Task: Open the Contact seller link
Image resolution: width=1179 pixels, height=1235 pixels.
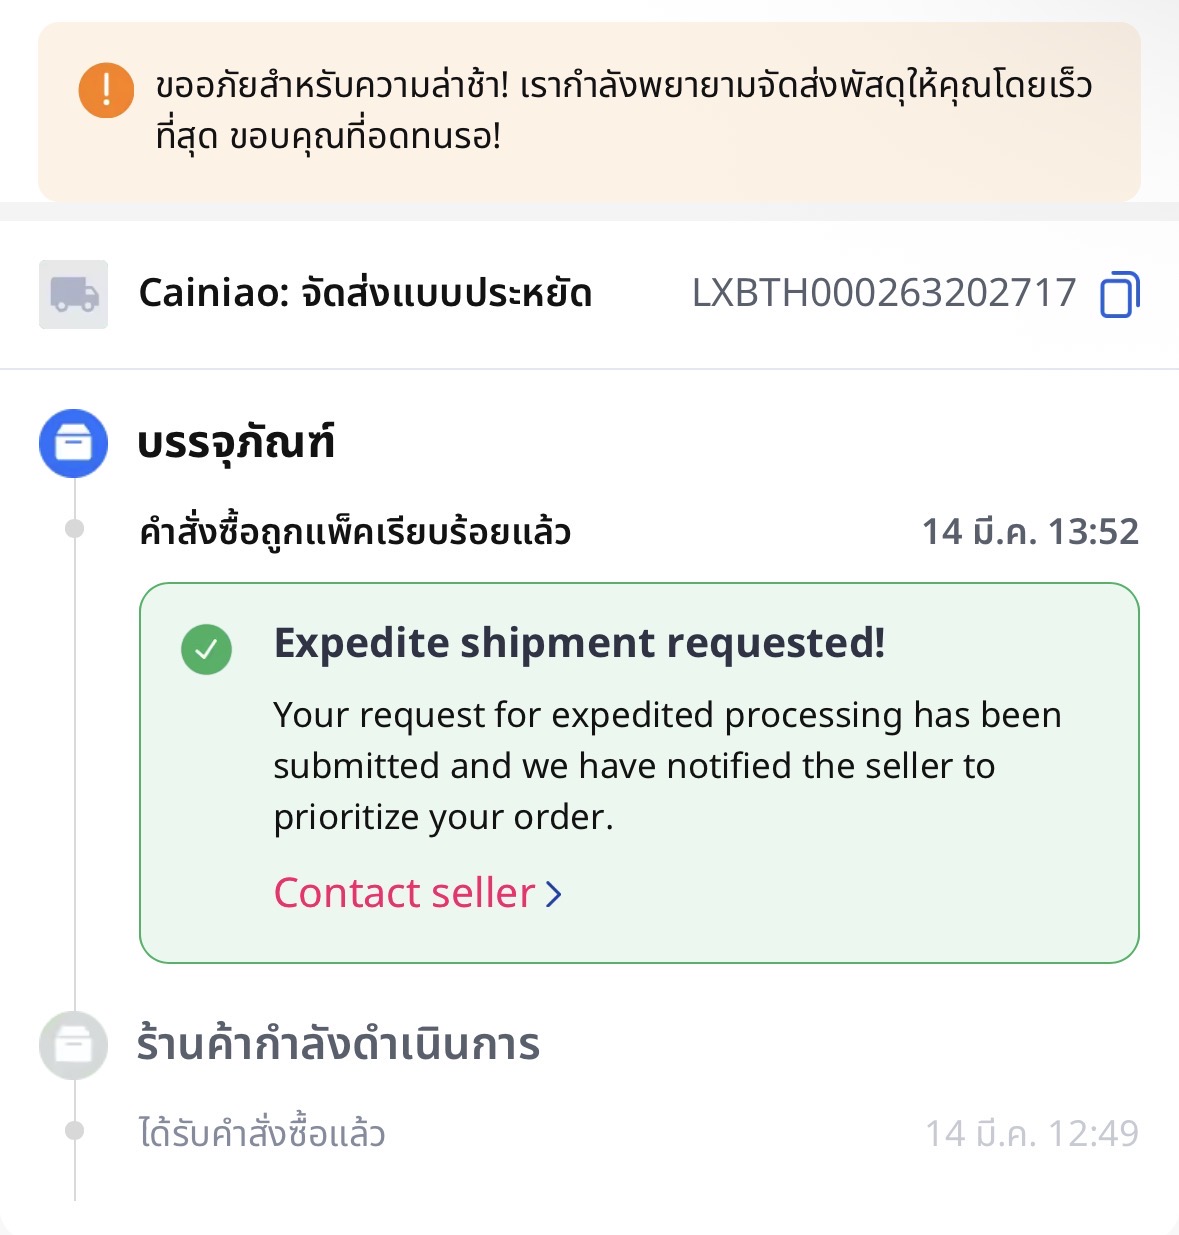Action: (x=405, y=893)
